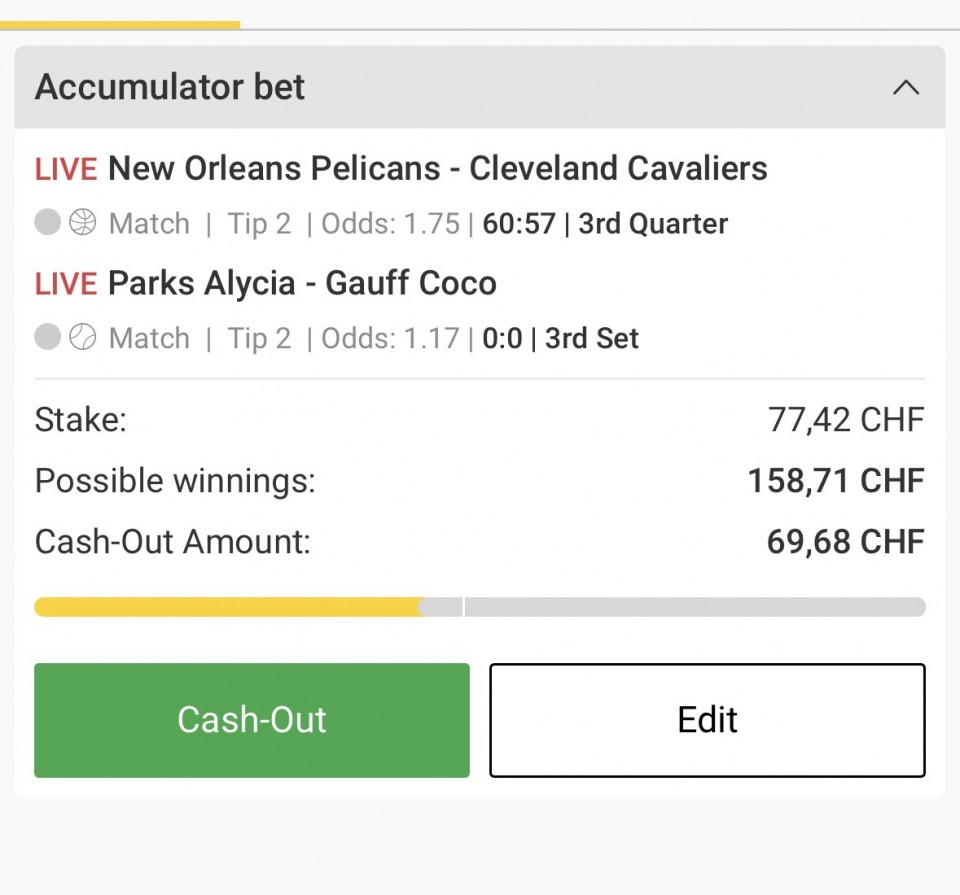
Task: Open Parks Alycia - Gauff Coco match
Action: coord(302,283)
